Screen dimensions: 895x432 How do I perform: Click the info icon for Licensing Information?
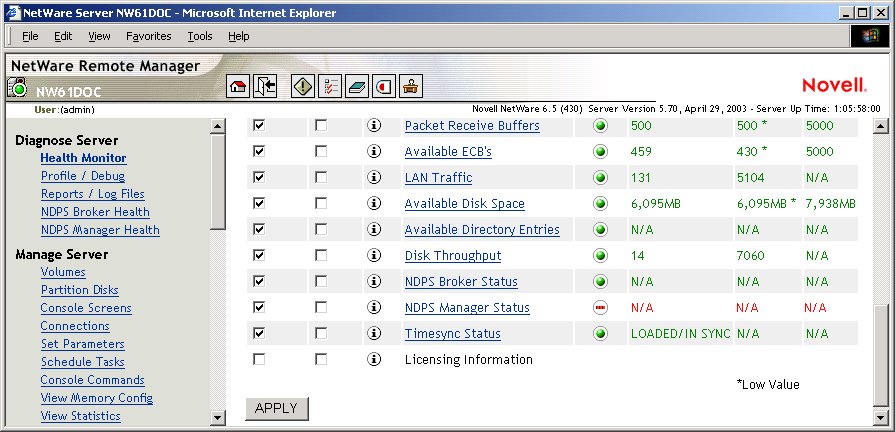coord(374,360)
